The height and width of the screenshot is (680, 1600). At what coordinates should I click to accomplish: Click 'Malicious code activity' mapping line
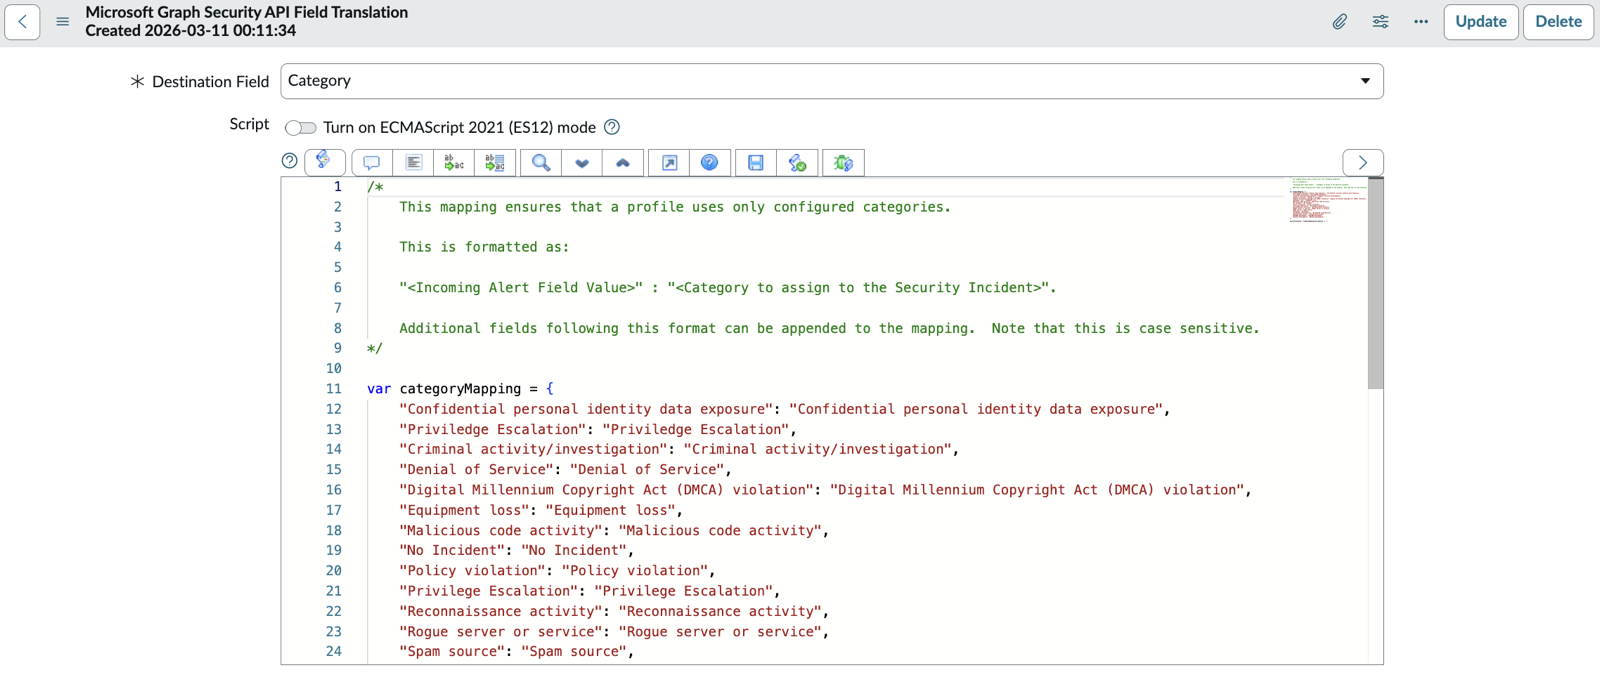[614, 530]
